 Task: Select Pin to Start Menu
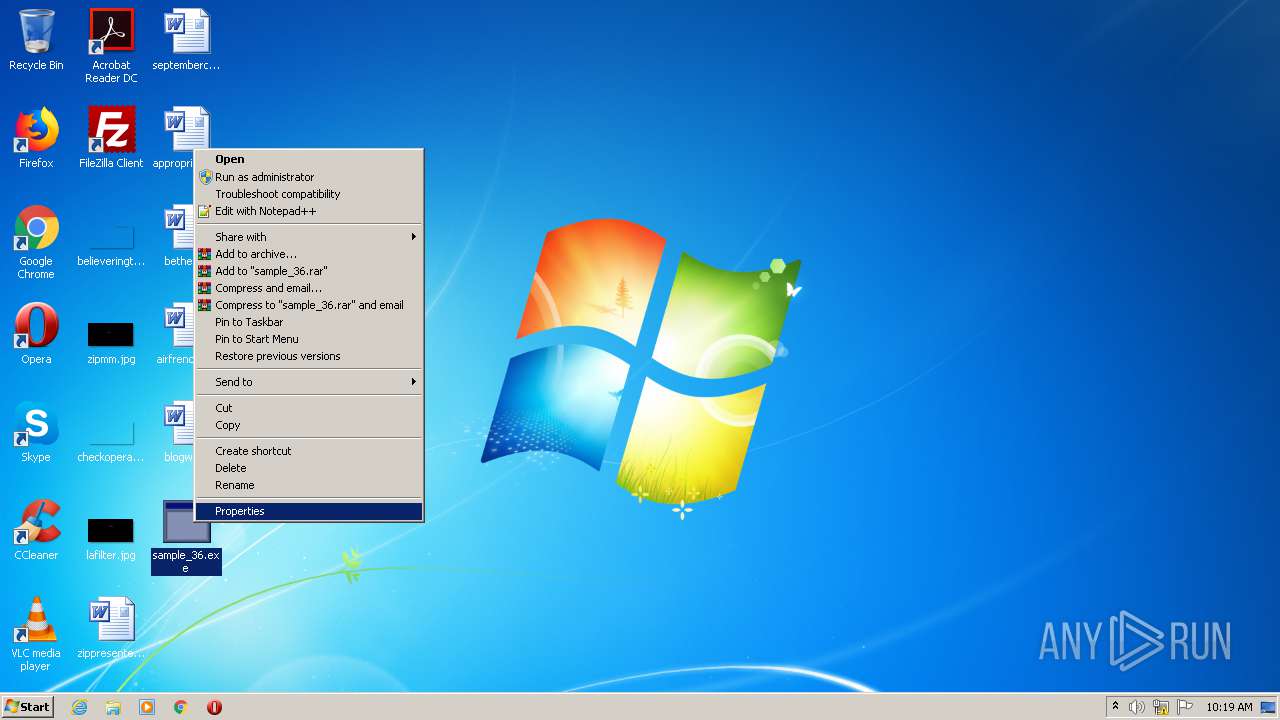pyautogui.click(x=309, y=339)
